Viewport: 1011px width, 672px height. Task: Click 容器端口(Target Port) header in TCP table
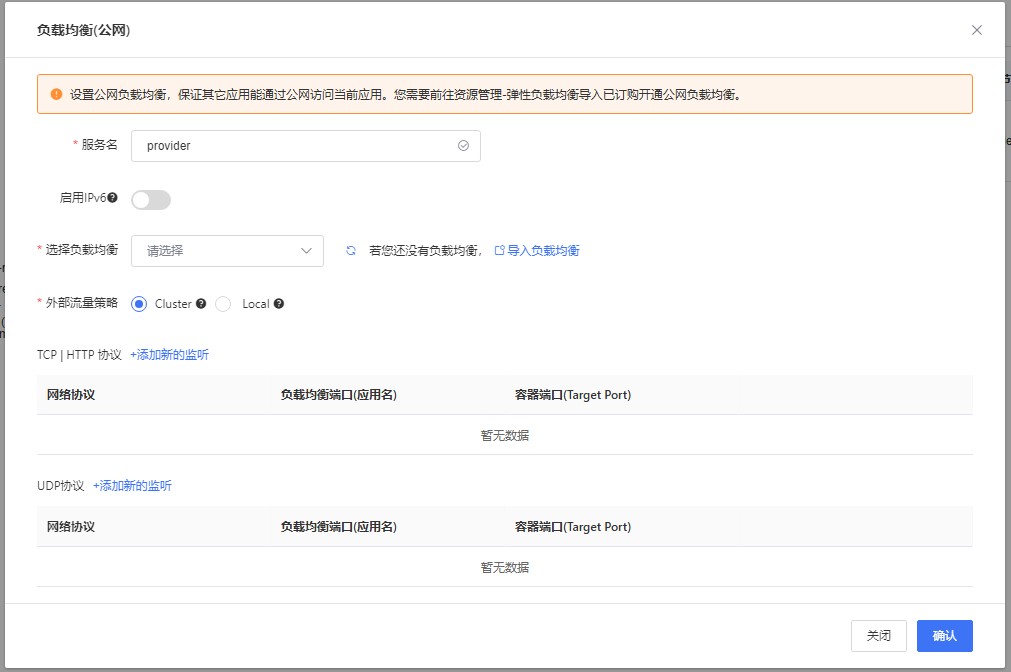pyautogui.click(x=573, y=395)
